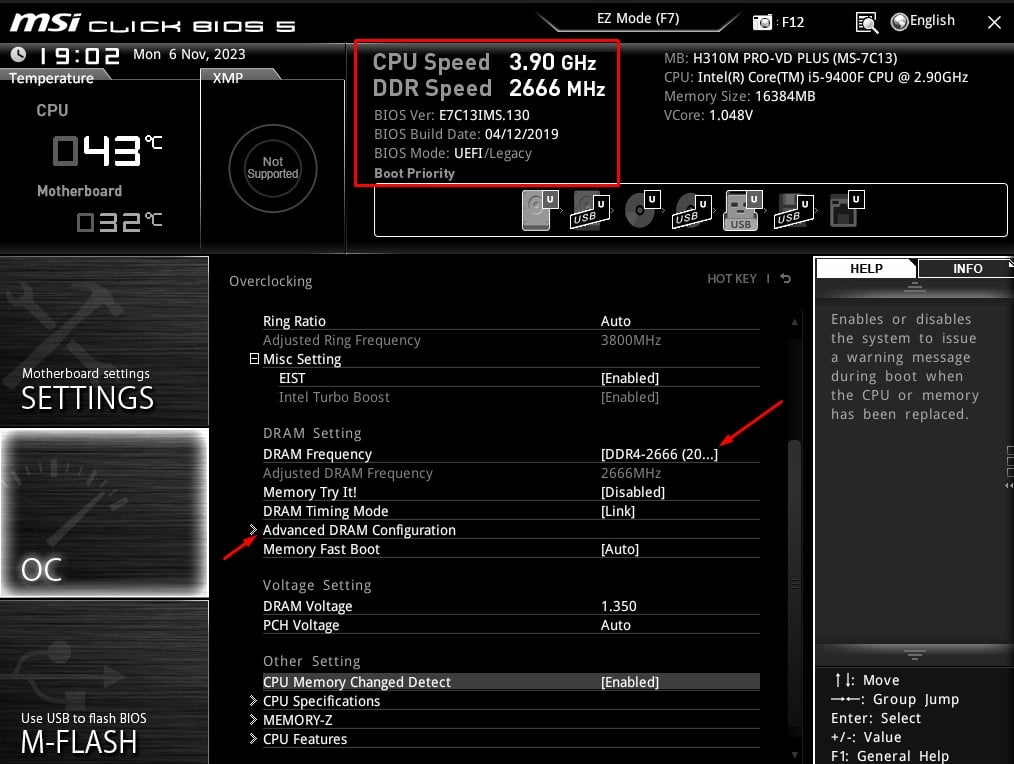Image resolution: width=1014 pixels, height=764 pixels.
Task: Select the network boot device icon
Action: [x=847, y=210]
